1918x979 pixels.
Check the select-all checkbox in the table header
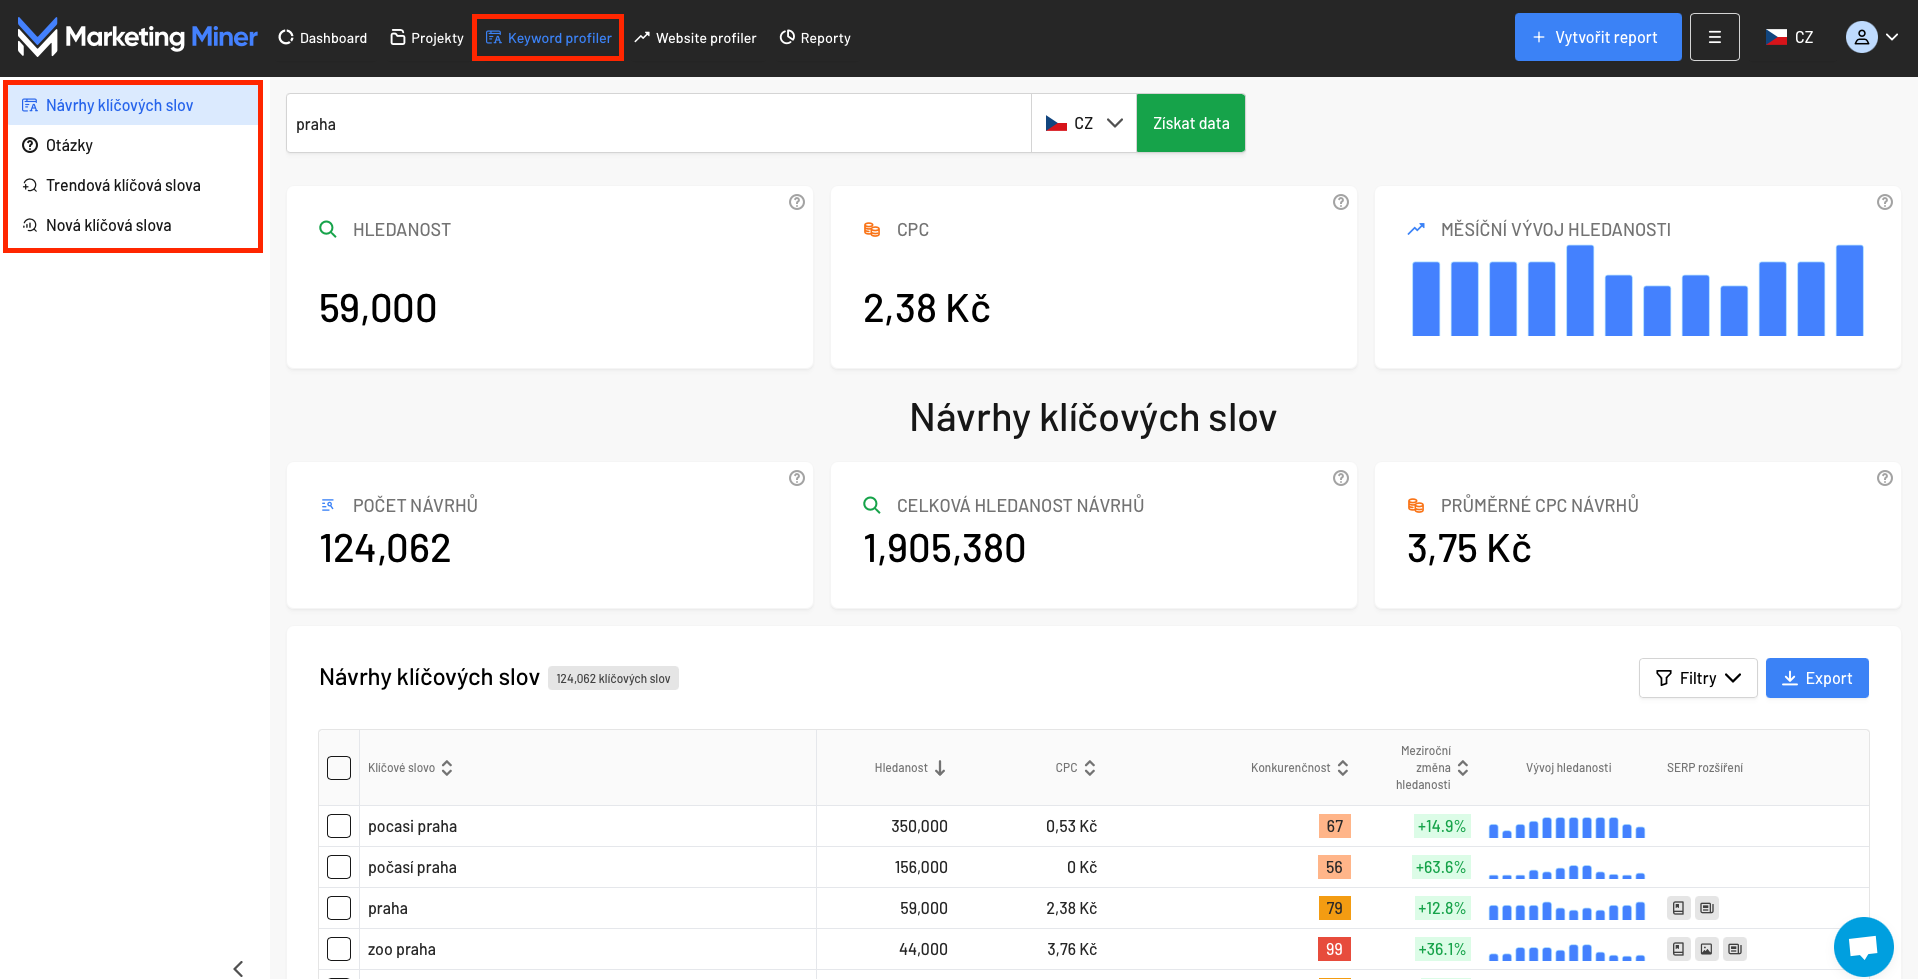click(x=339, y=767)
